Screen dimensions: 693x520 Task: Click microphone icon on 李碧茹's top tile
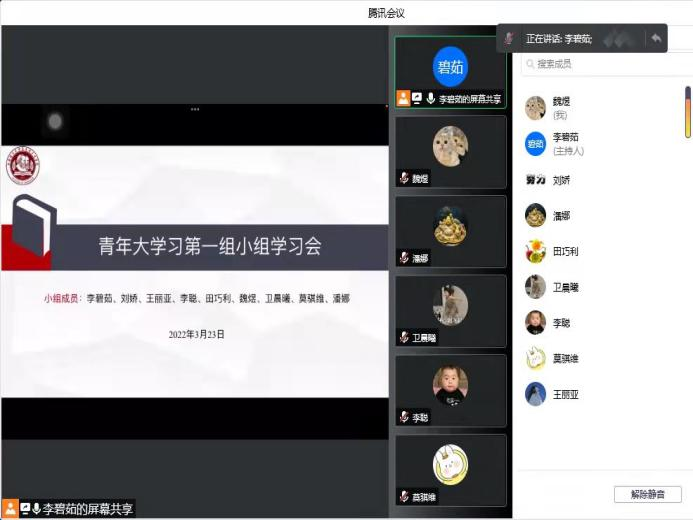click(x=431, y=99)
